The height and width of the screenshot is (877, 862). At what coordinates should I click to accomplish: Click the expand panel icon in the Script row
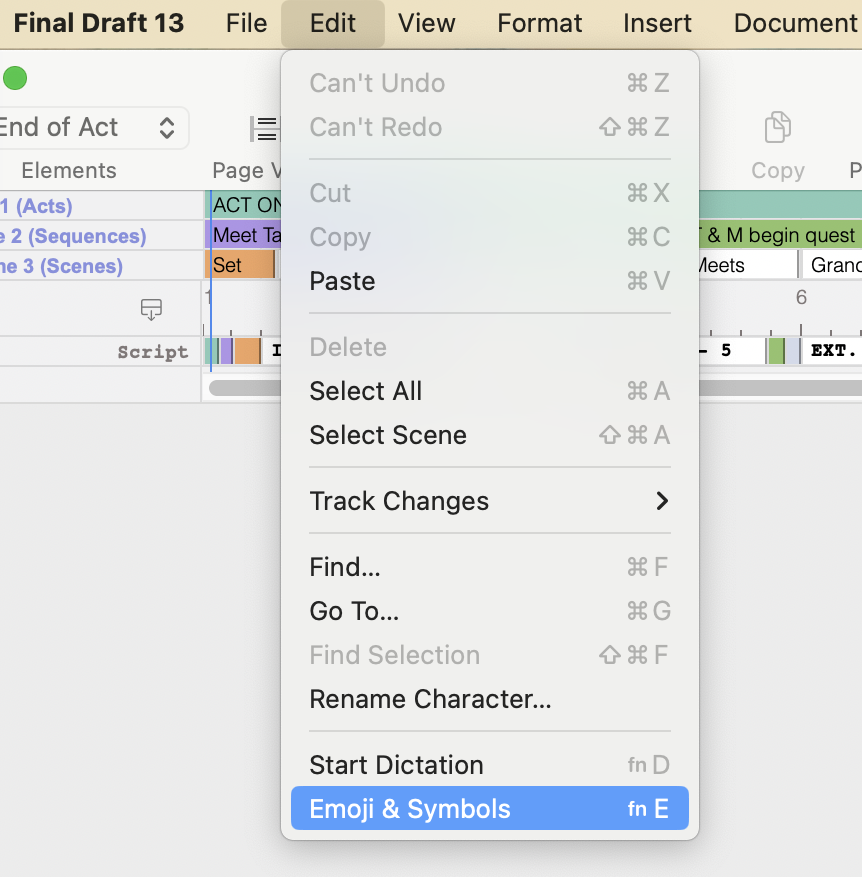(151, 310)
